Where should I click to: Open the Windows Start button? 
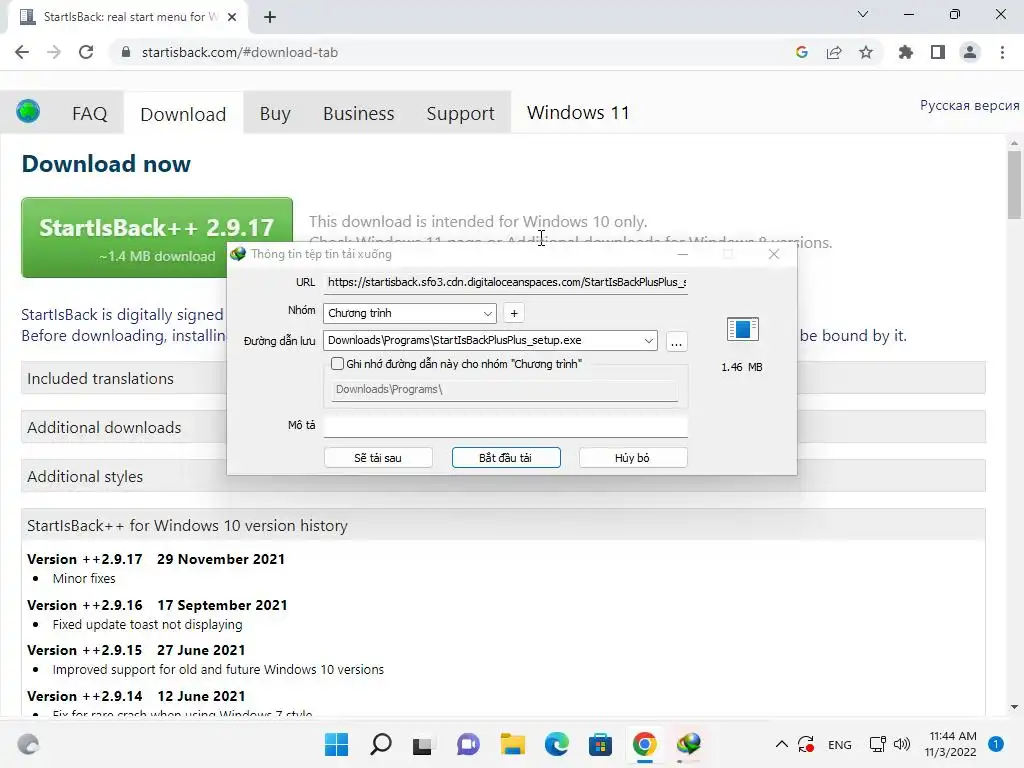point(336,744)
